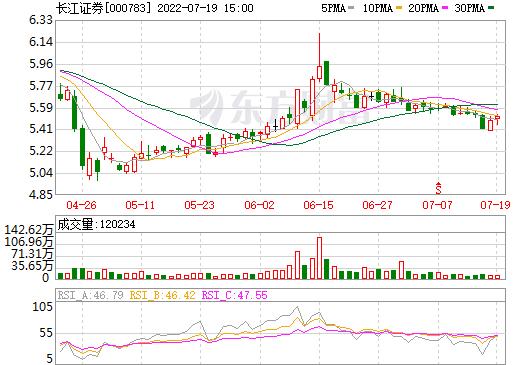This screenshot has height=365, width=520.
Task: Click the RSI_B:46.42 indicator label
Action: click(162, 295)
